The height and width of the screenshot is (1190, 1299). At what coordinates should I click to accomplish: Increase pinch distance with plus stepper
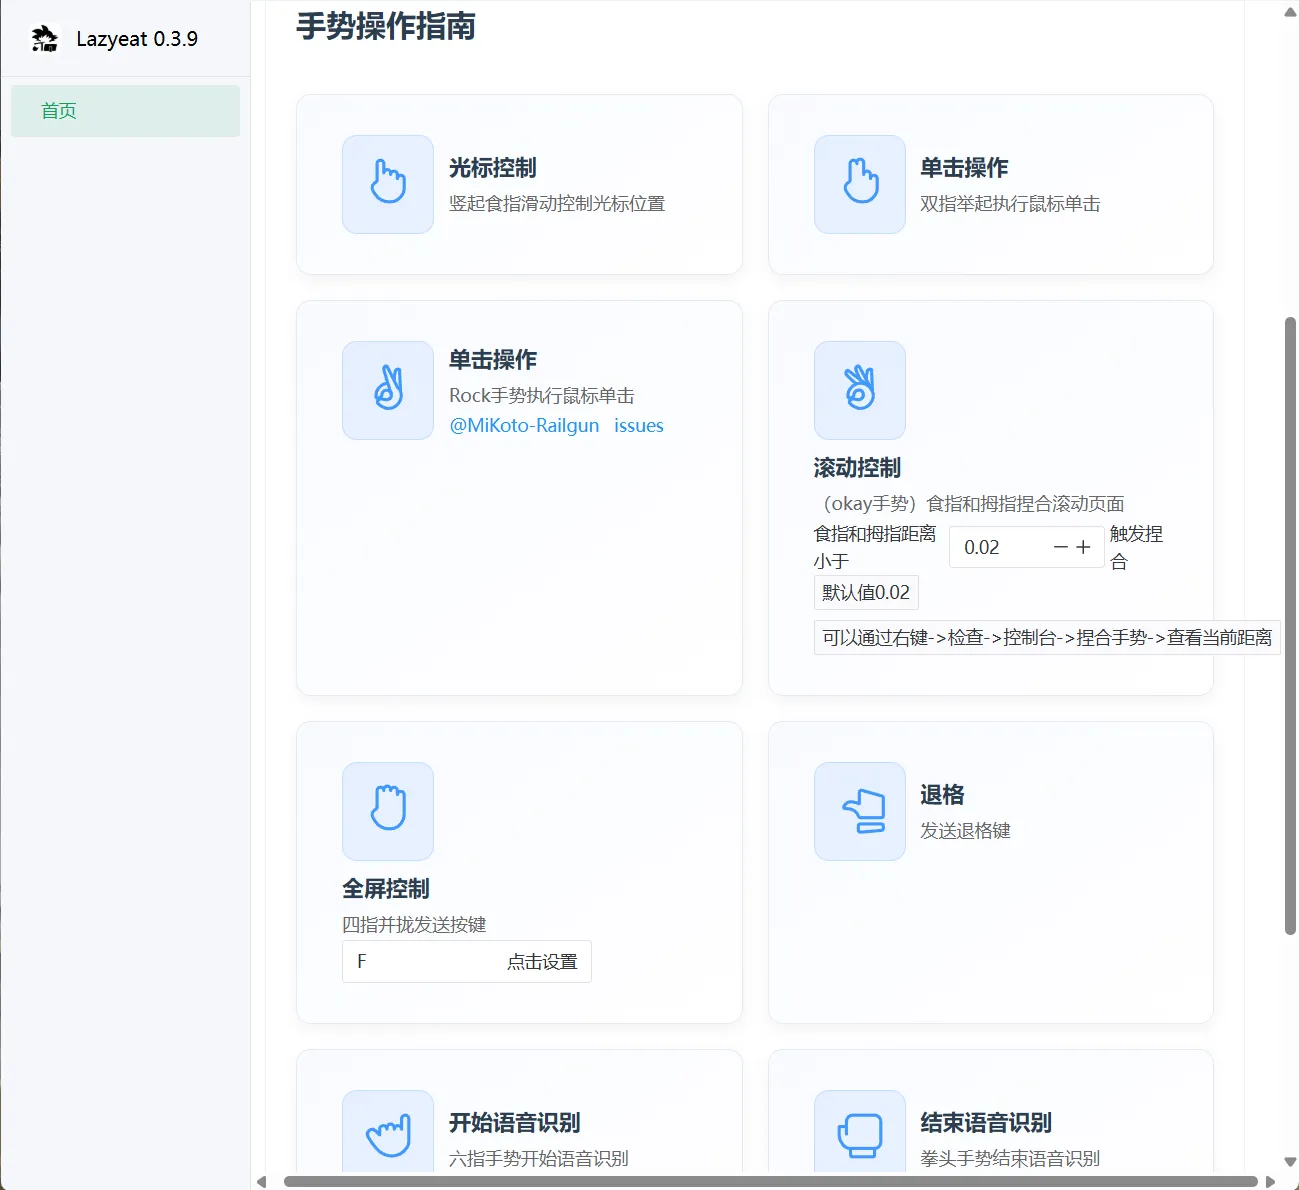(1083, 547)
